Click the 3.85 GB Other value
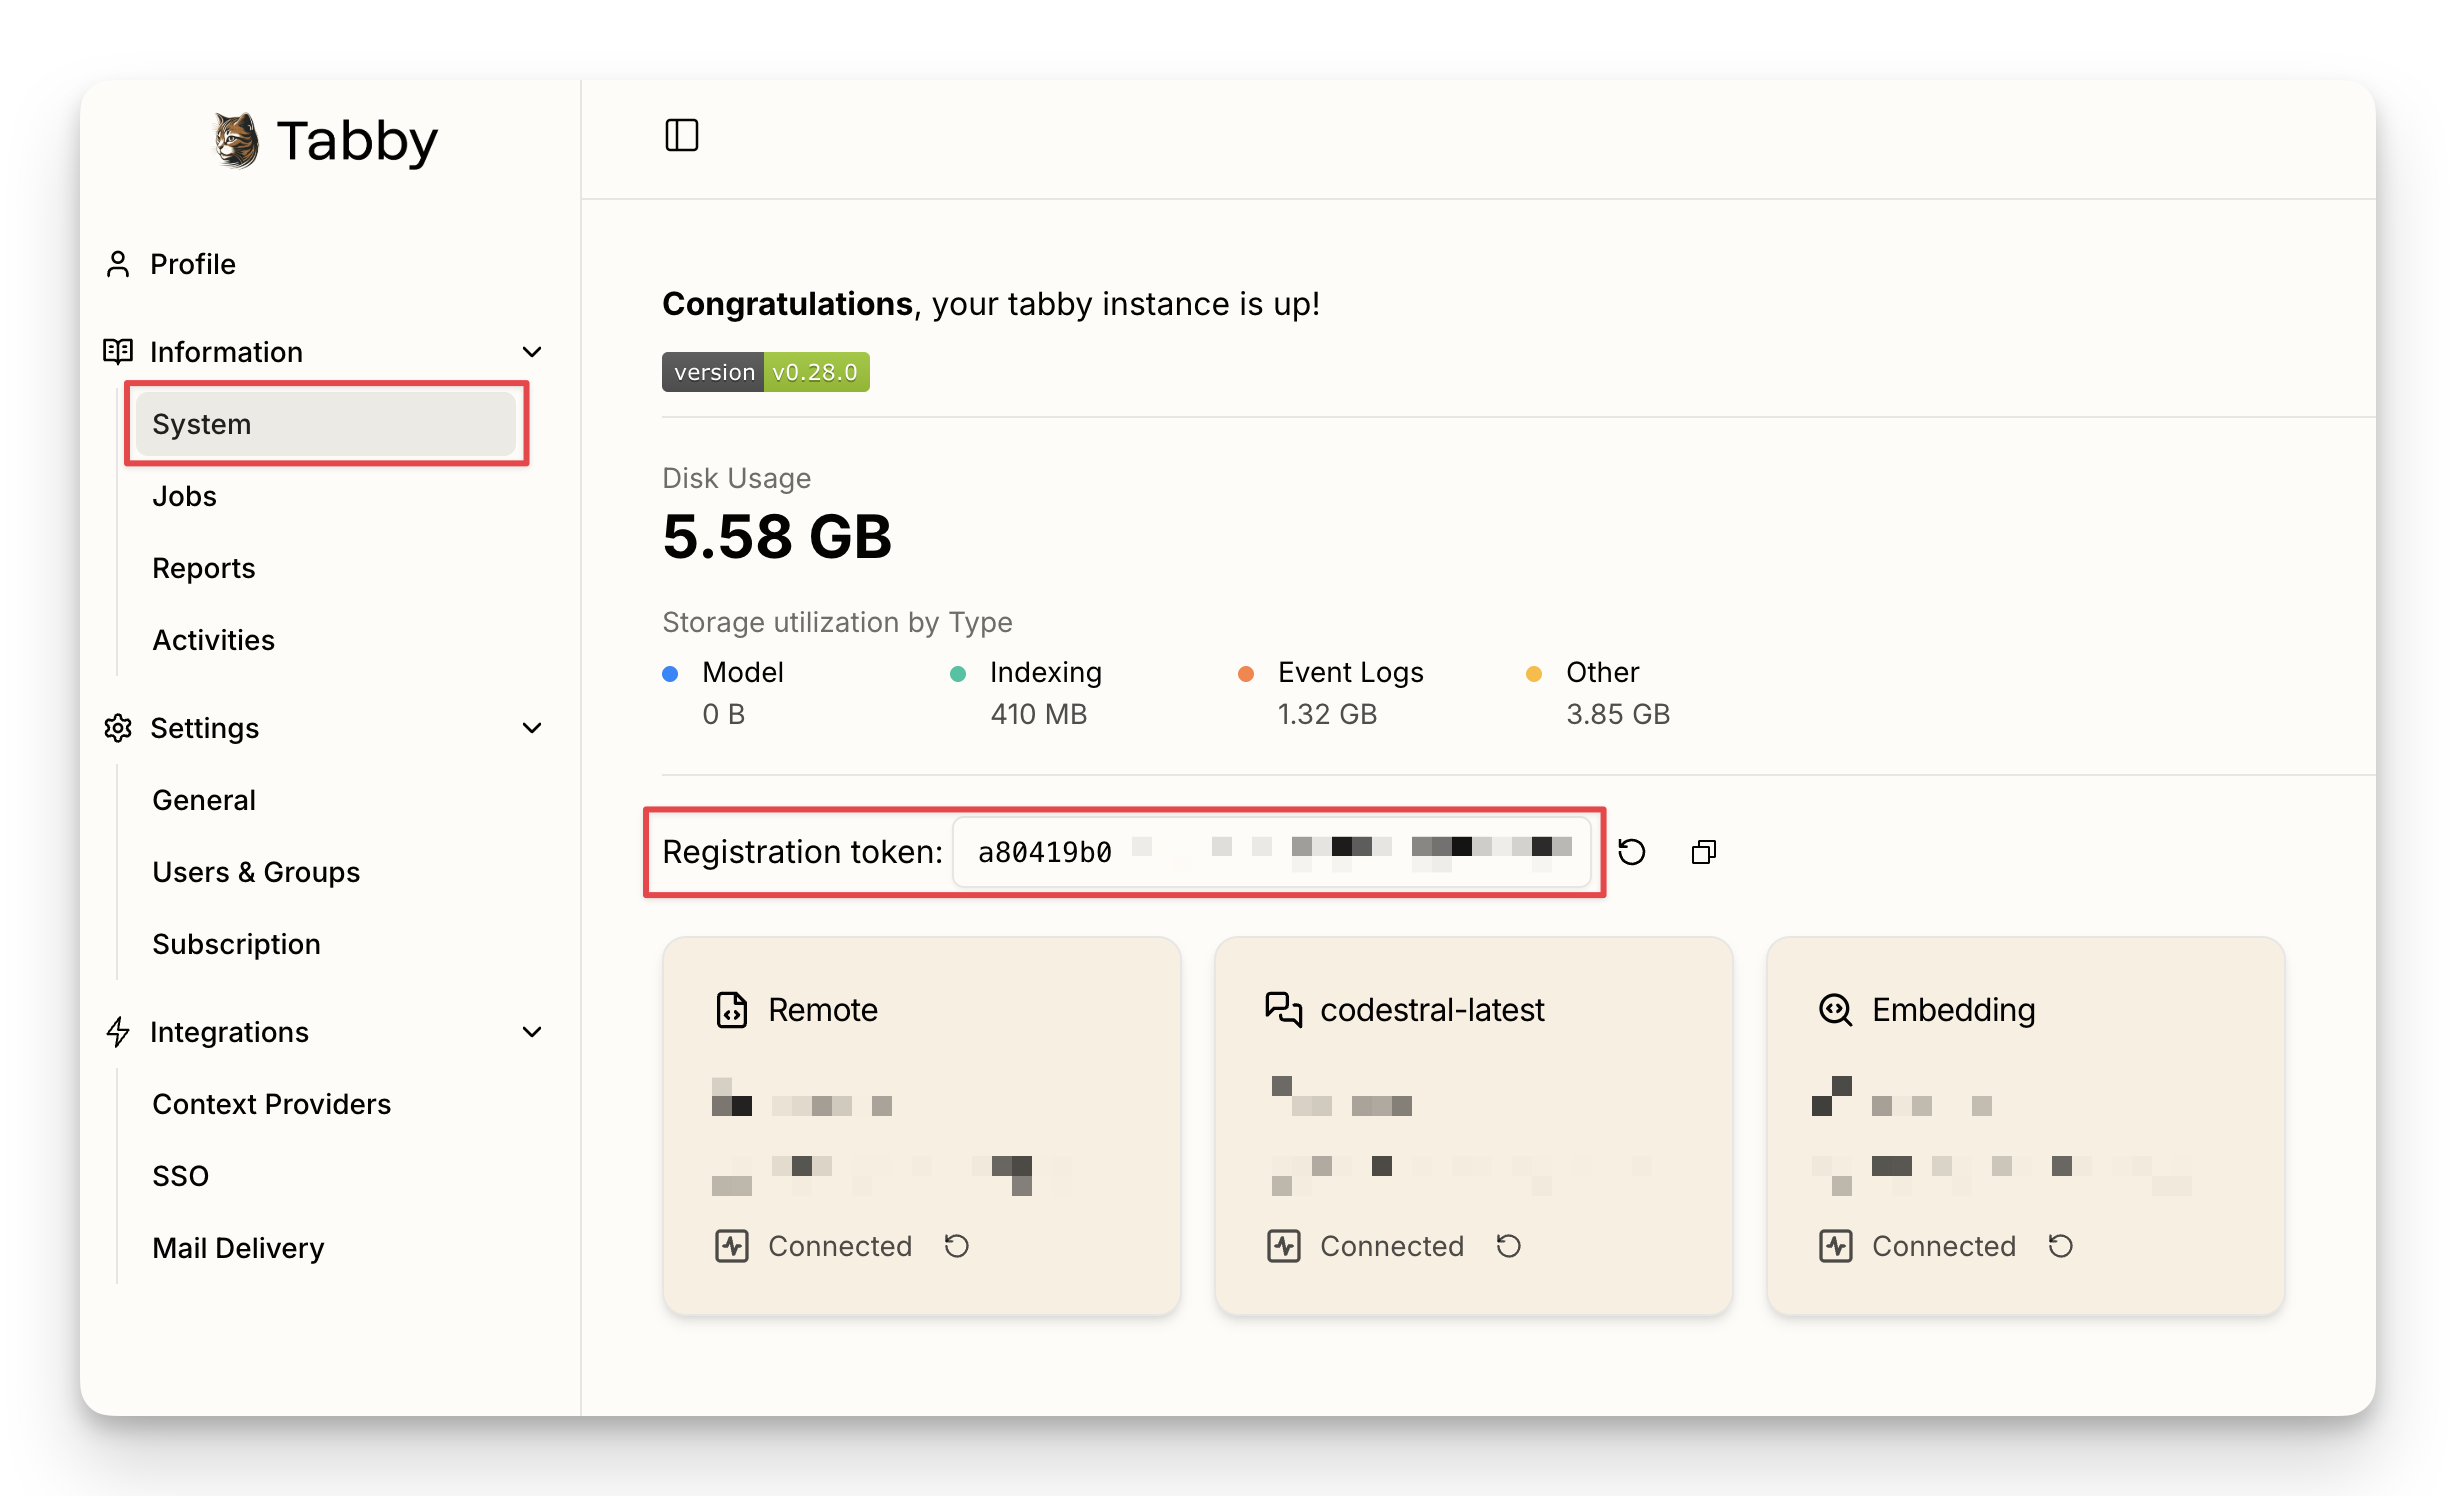The image size is (2456, 1496). (1618, 714)
